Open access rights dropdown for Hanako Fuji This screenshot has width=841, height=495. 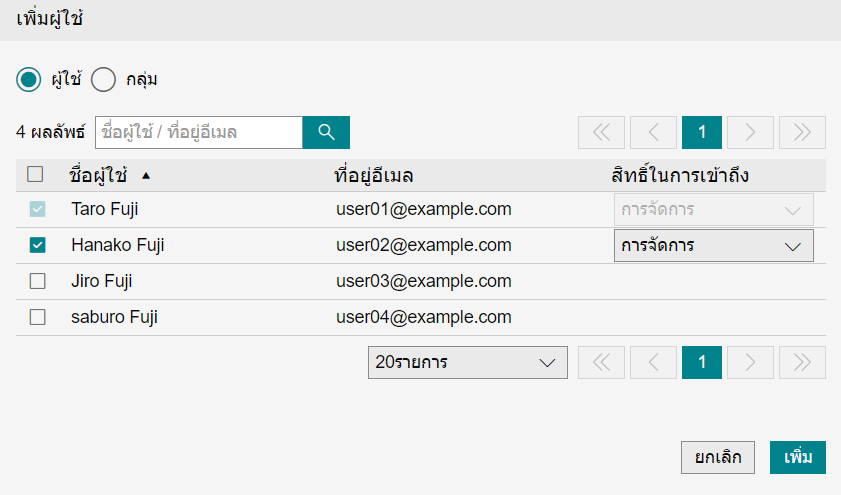click(713, 245)
